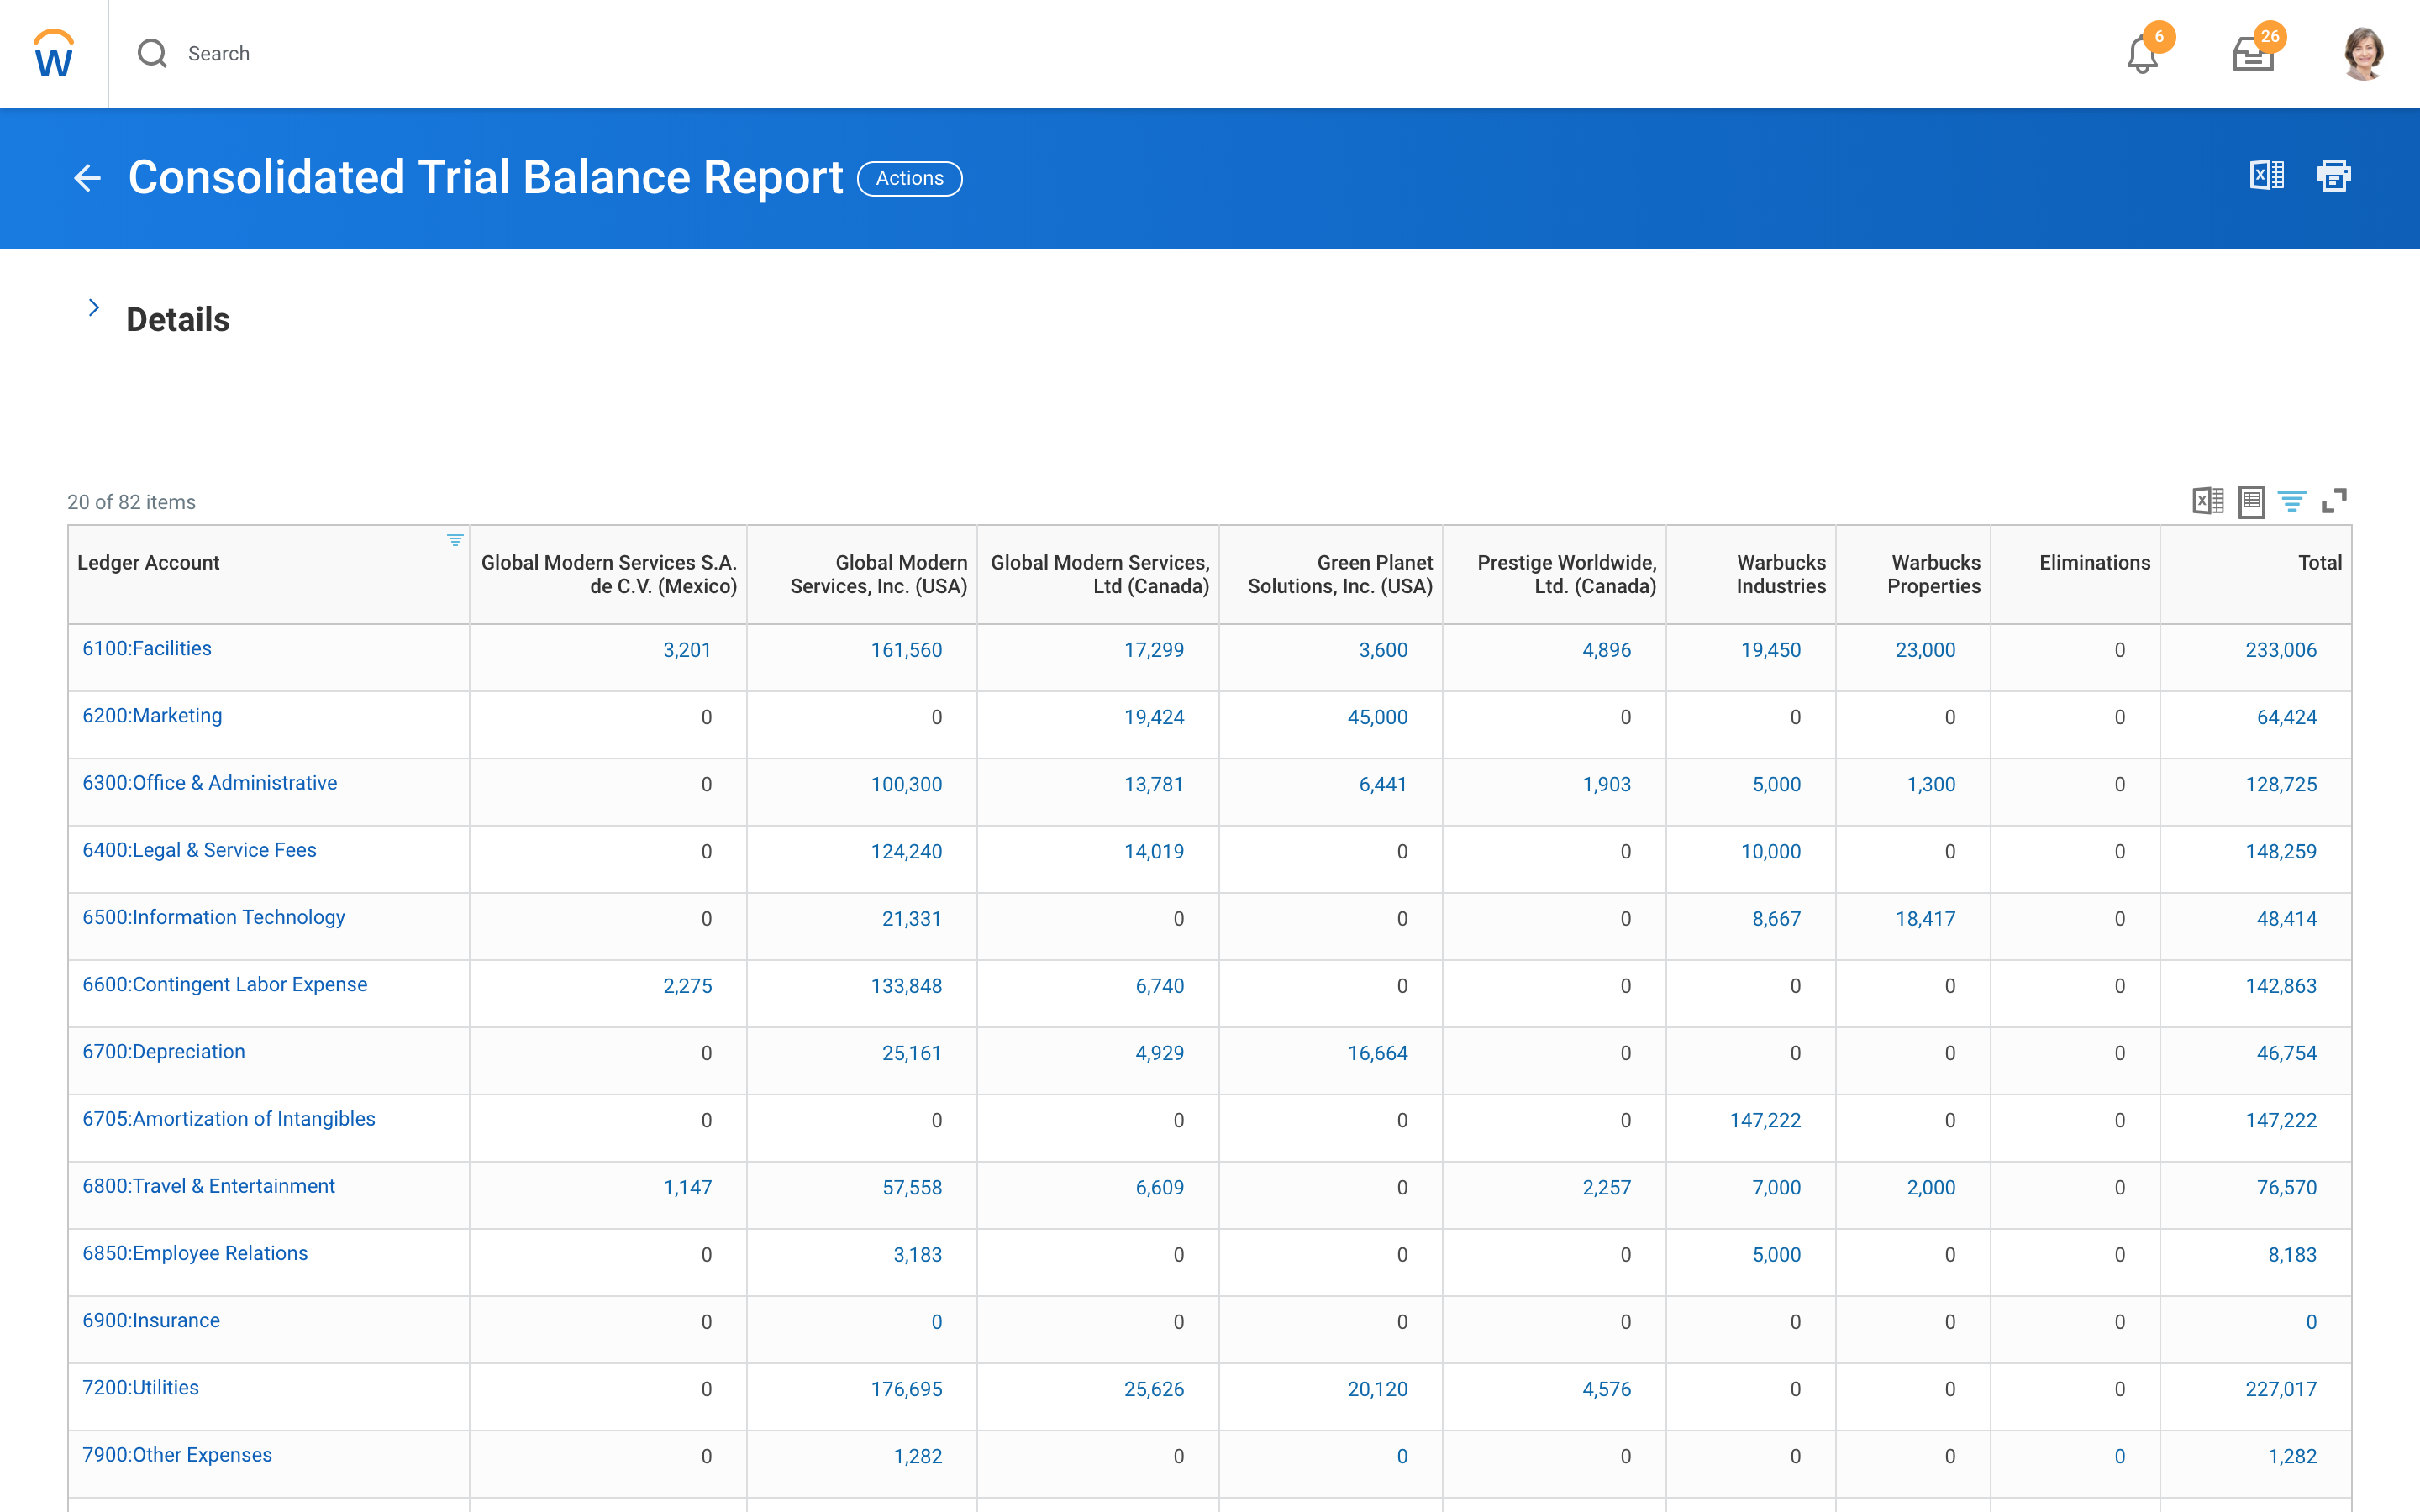The width and height of the screenshot is (2420, 1512).
Task: Go back using the header arrow
Action: click(87, 178)
